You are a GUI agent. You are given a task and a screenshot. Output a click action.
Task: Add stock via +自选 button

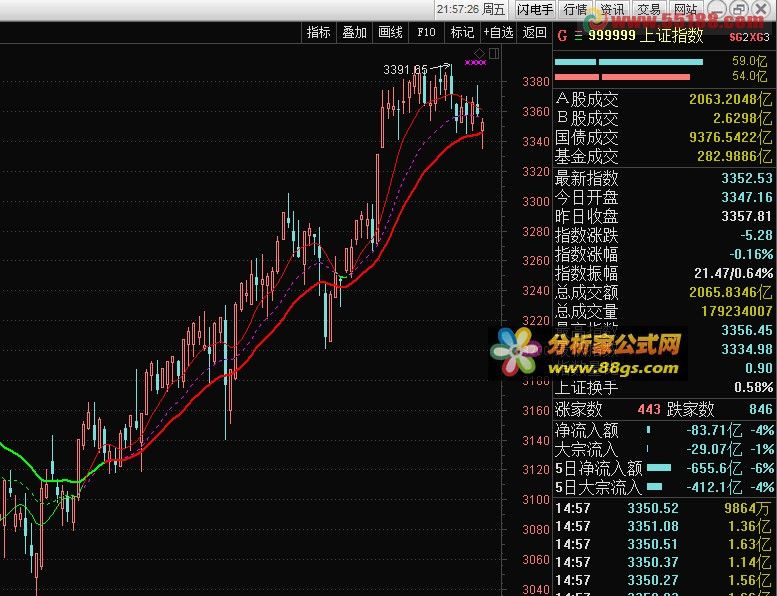[499, 33]
